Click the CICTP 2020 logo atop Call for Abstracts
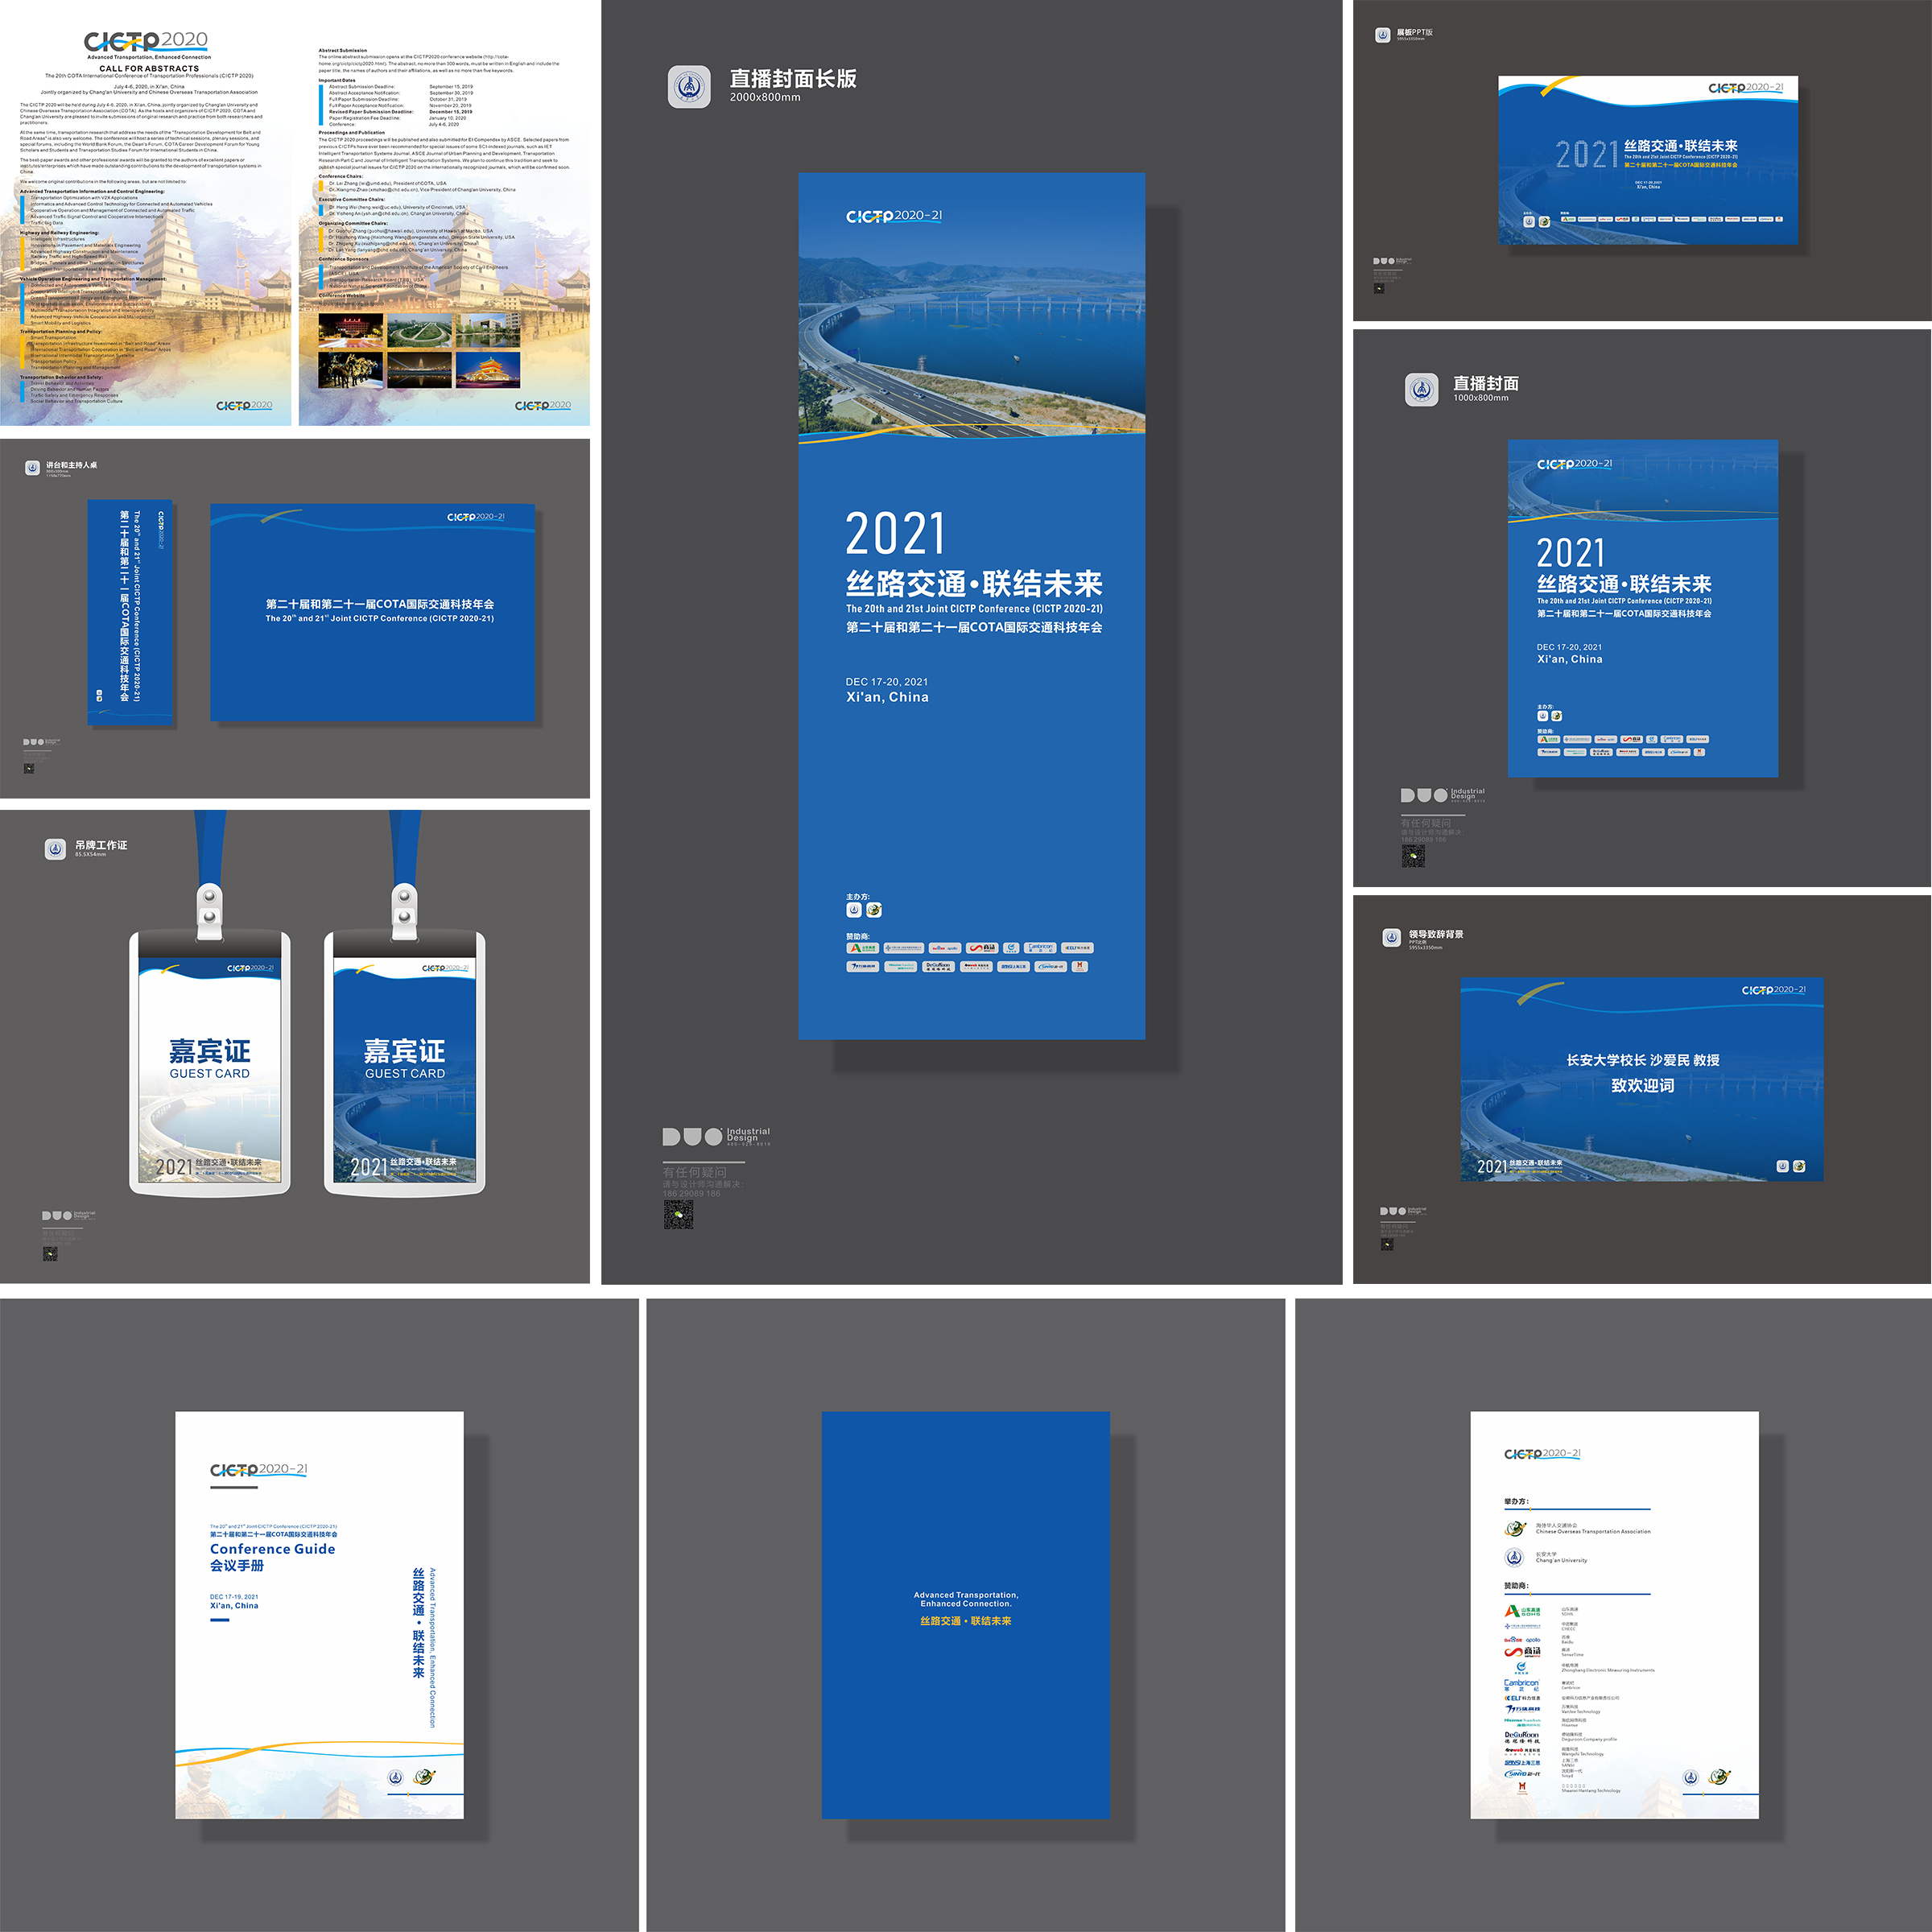Screen dimensions: 1932x1932 [x=146, y=41]
